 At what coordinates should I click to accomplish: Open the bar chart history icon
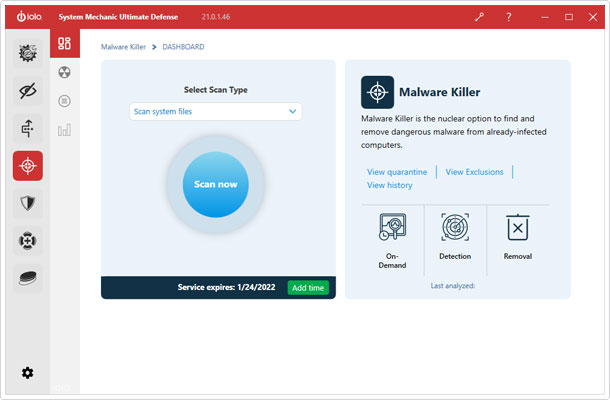tap(65, 130)
